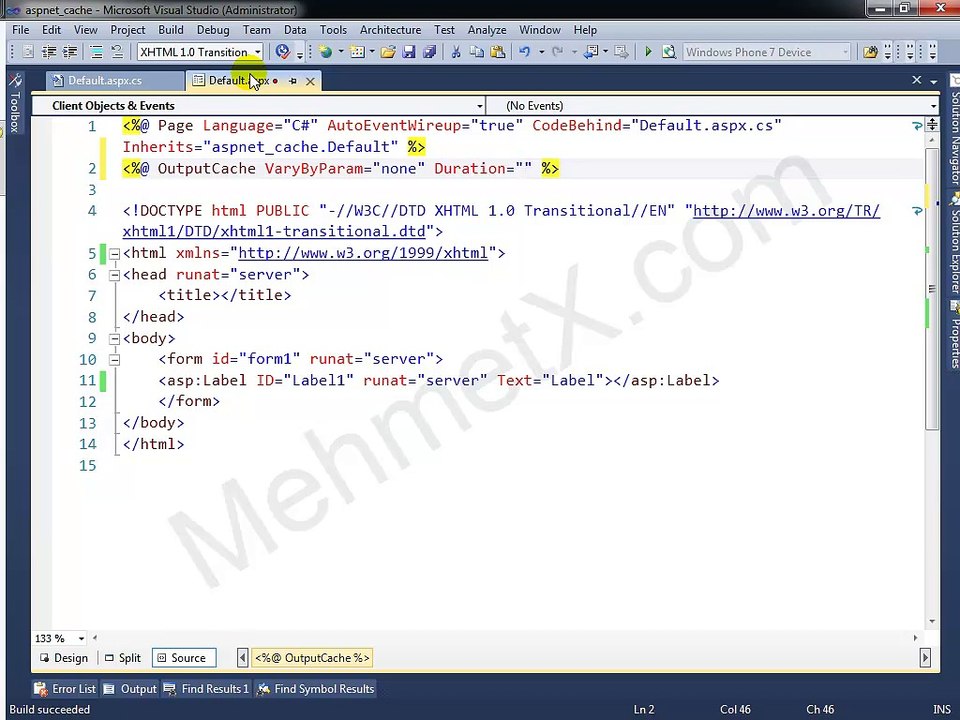
Task: Click the Save All icon
Action: click(x=430, y=52)
